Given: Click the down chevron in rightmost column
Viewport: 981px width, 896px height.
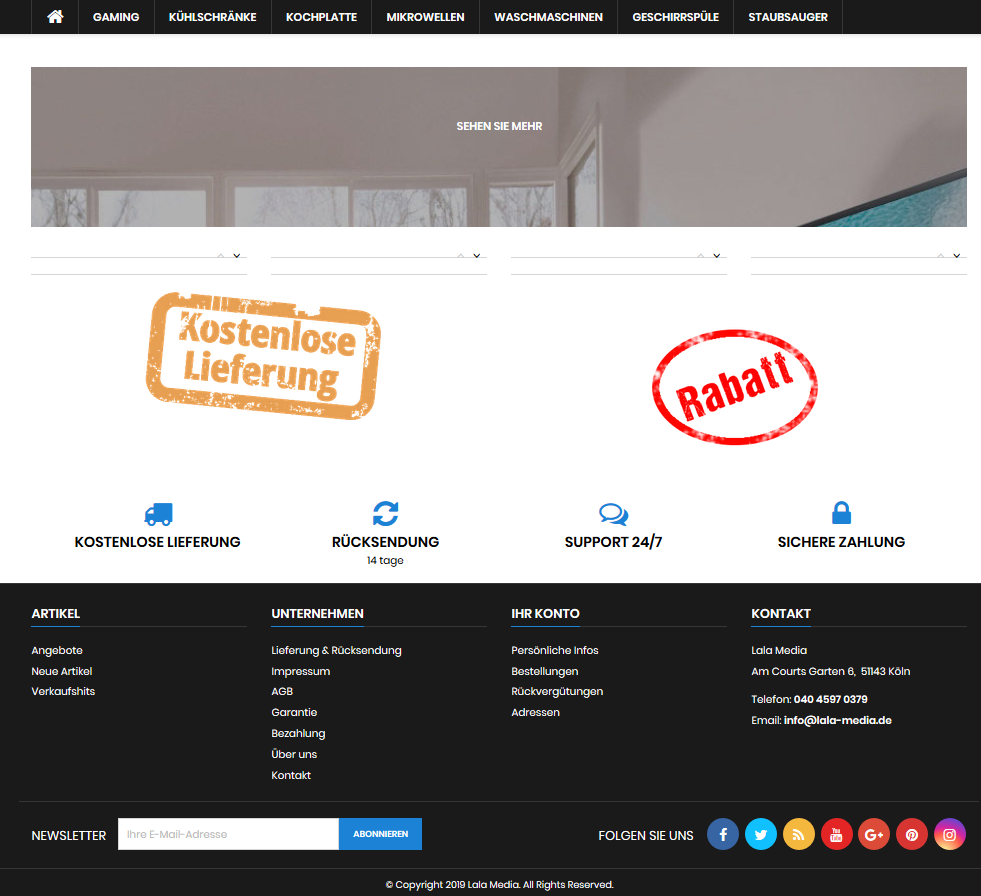Looking at the screenshot, I should click(957, 256).
